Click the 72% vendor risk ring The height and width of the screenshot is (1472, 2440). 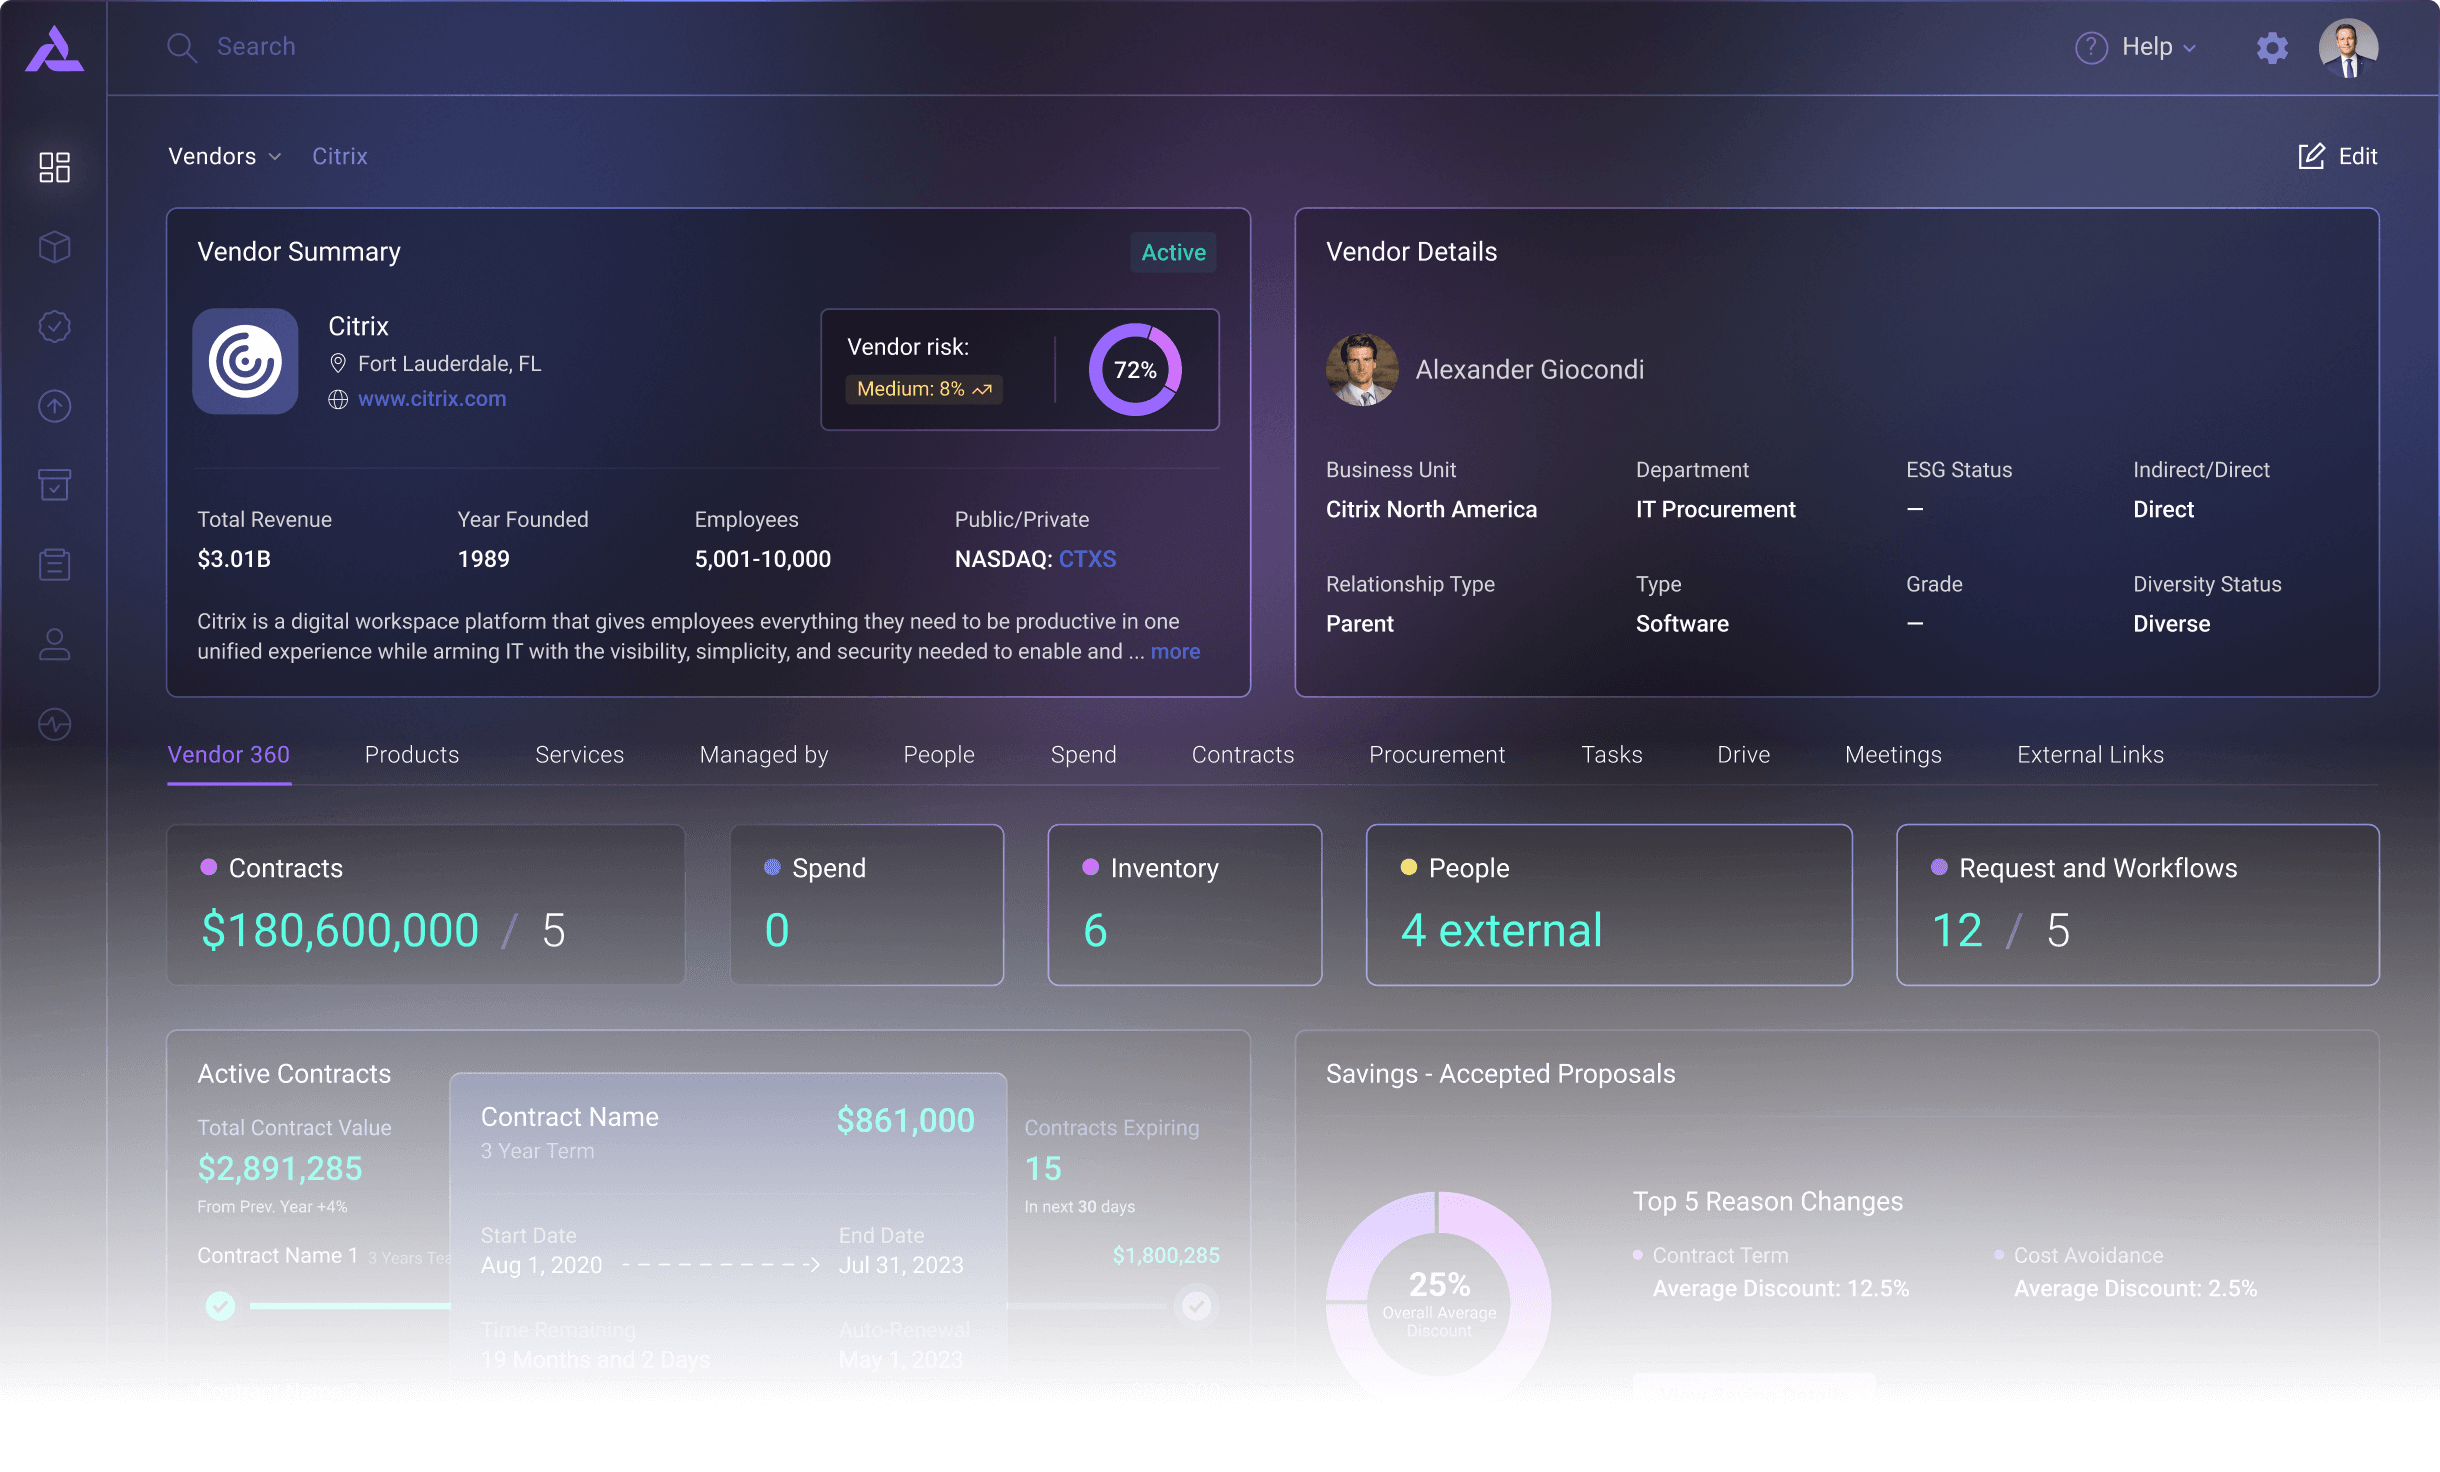click(1135, 369)
